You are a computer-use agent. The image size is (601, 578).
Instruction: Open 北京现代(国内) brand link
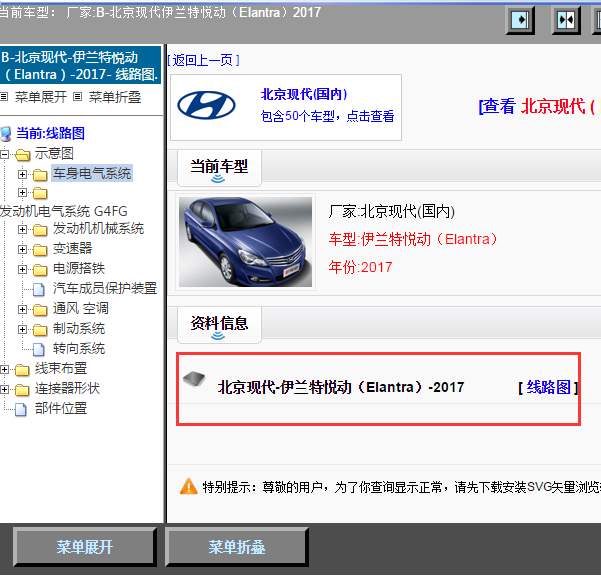pyautogui.click(x=304, y=94)
